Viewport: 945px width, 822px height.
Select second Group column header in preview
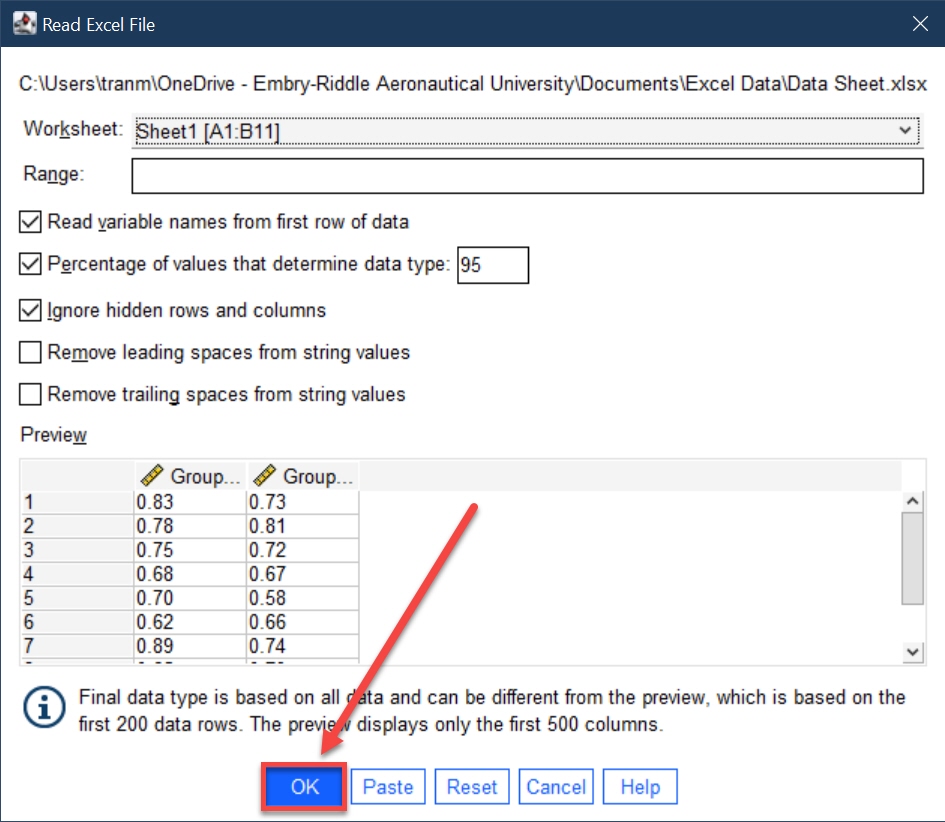click(x=303, y=476)
